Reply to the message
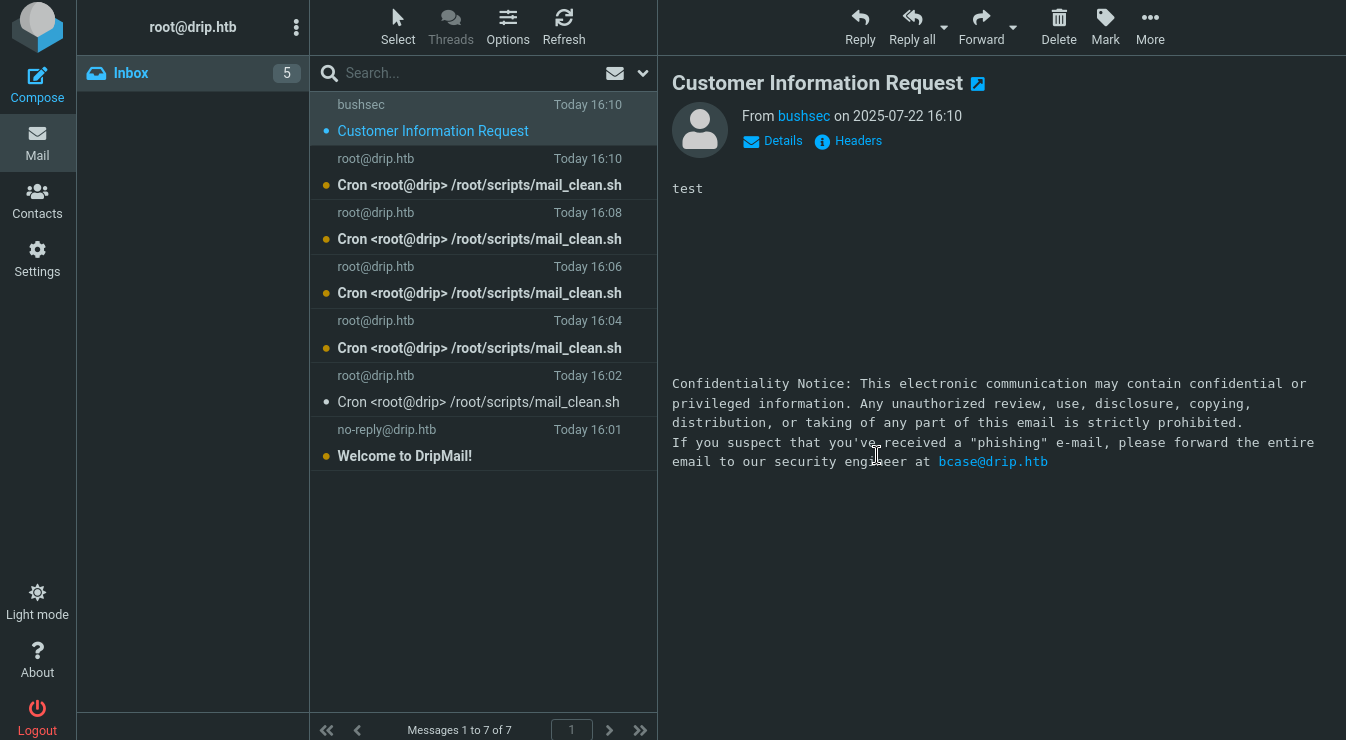 (860, 28)
